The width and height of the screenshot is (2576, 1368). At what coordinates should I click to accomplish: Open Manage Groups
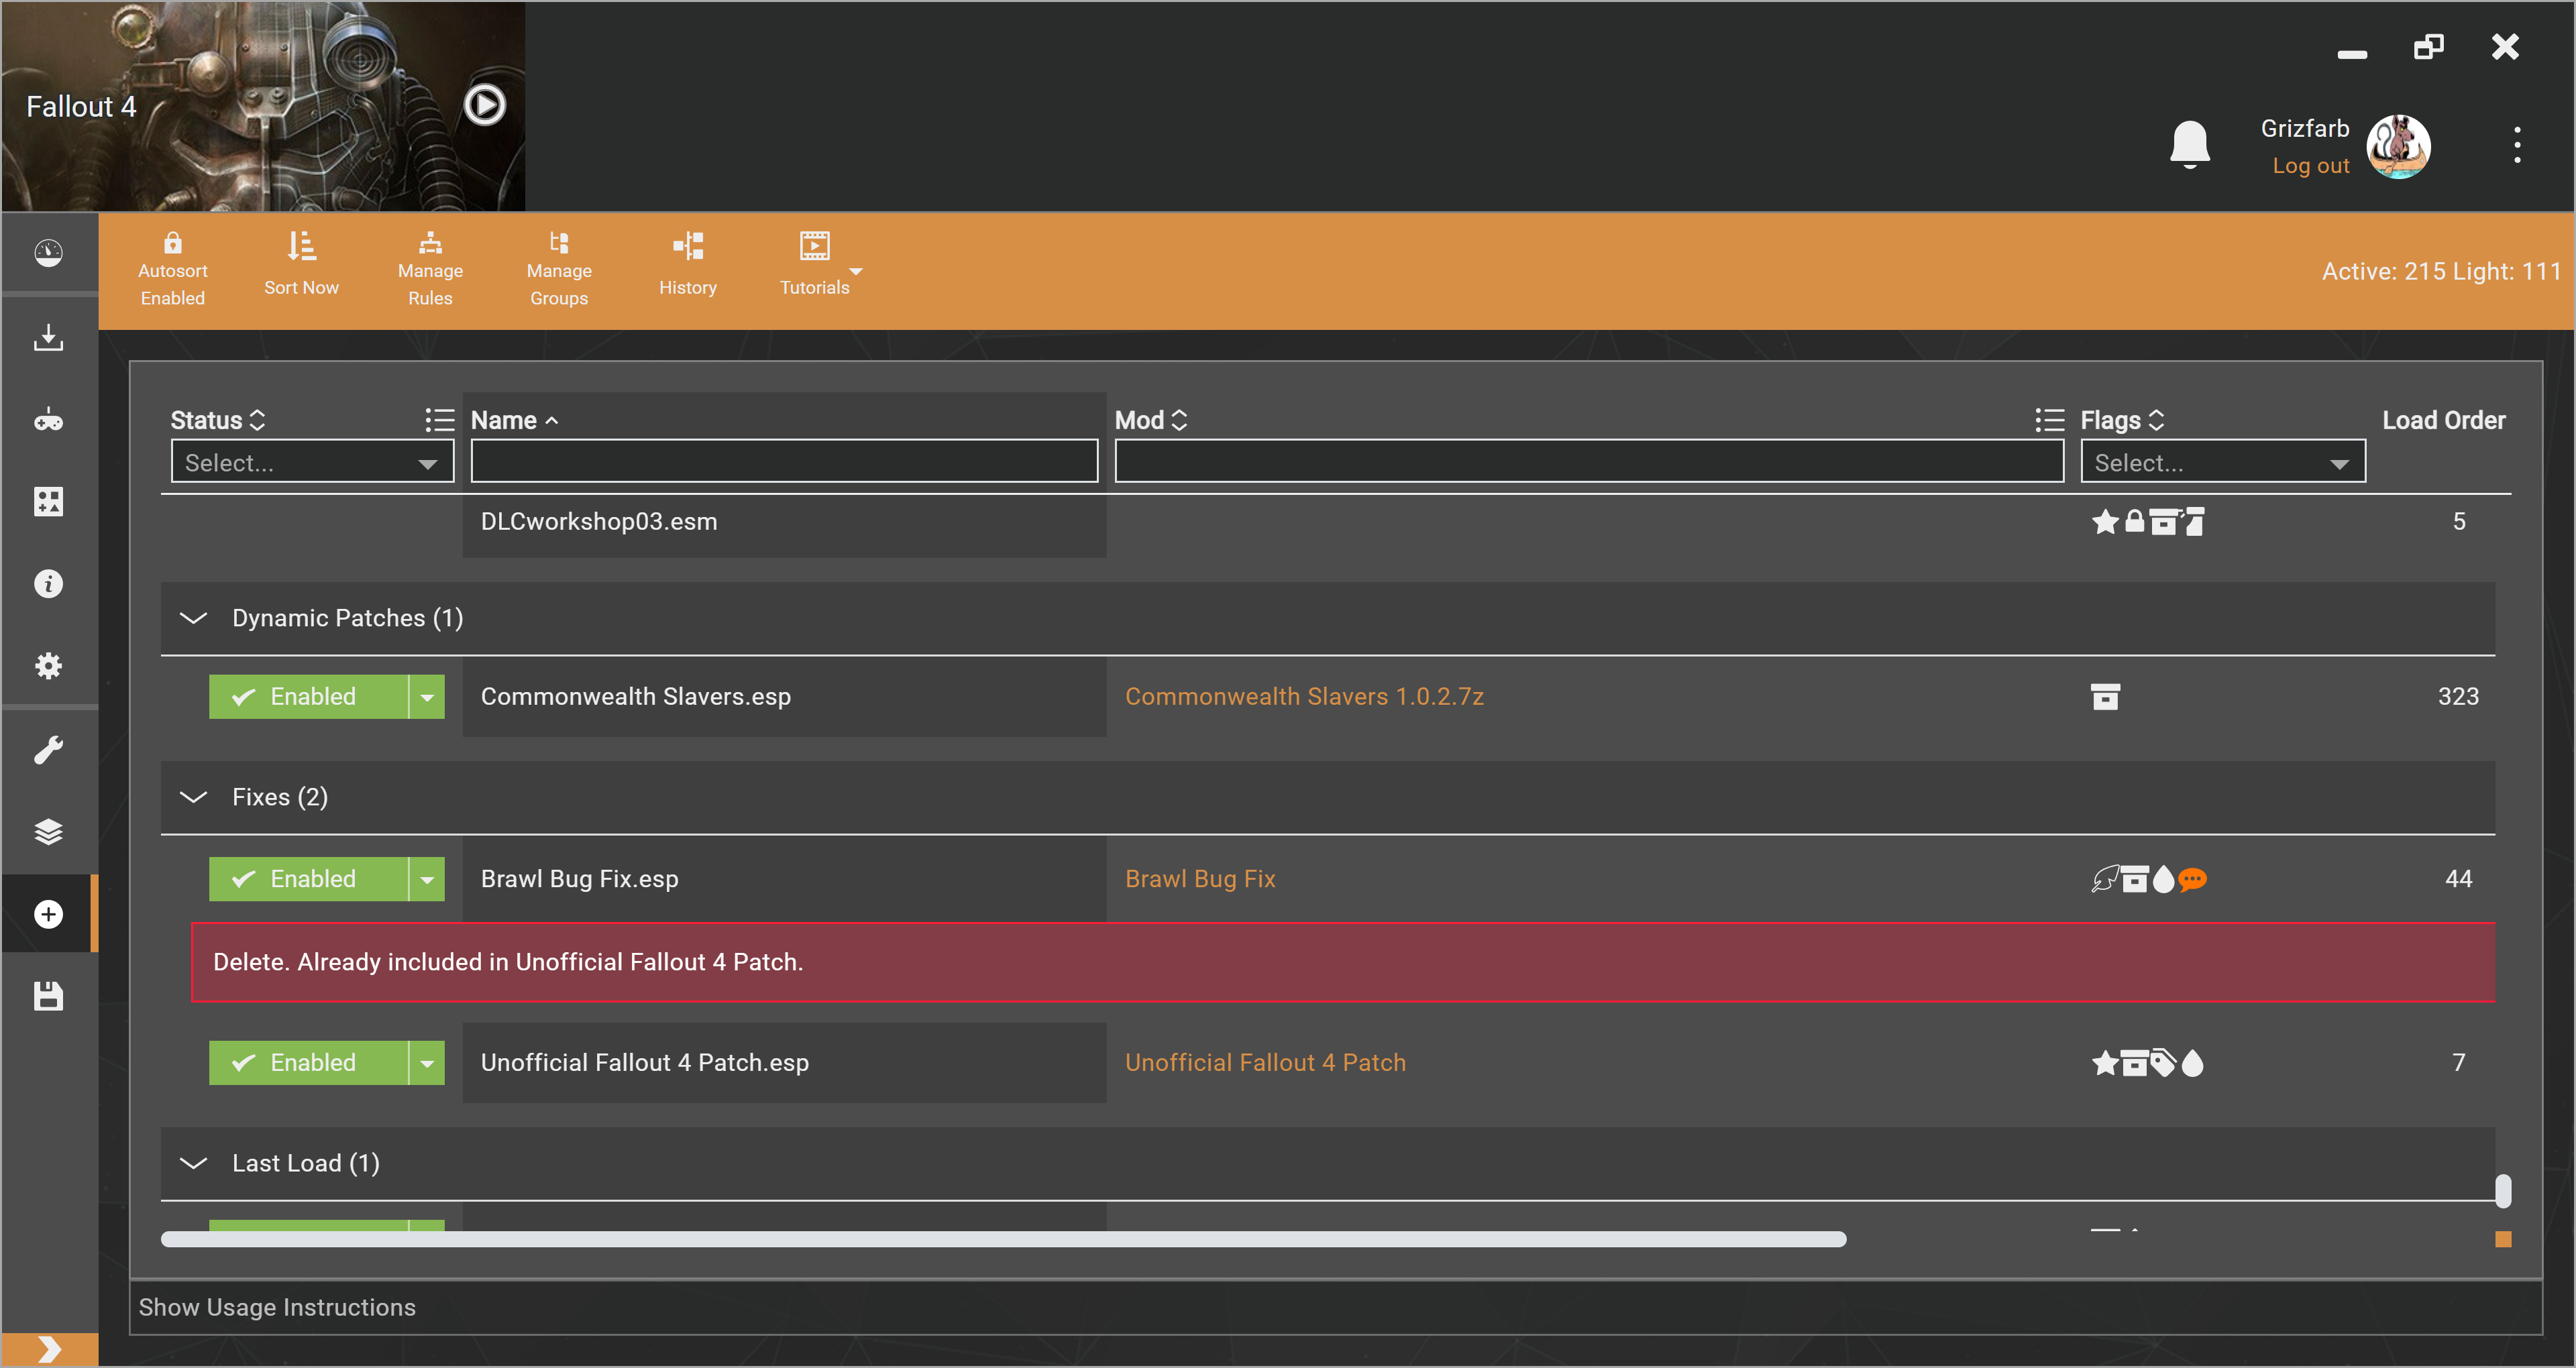pos(559,270)
